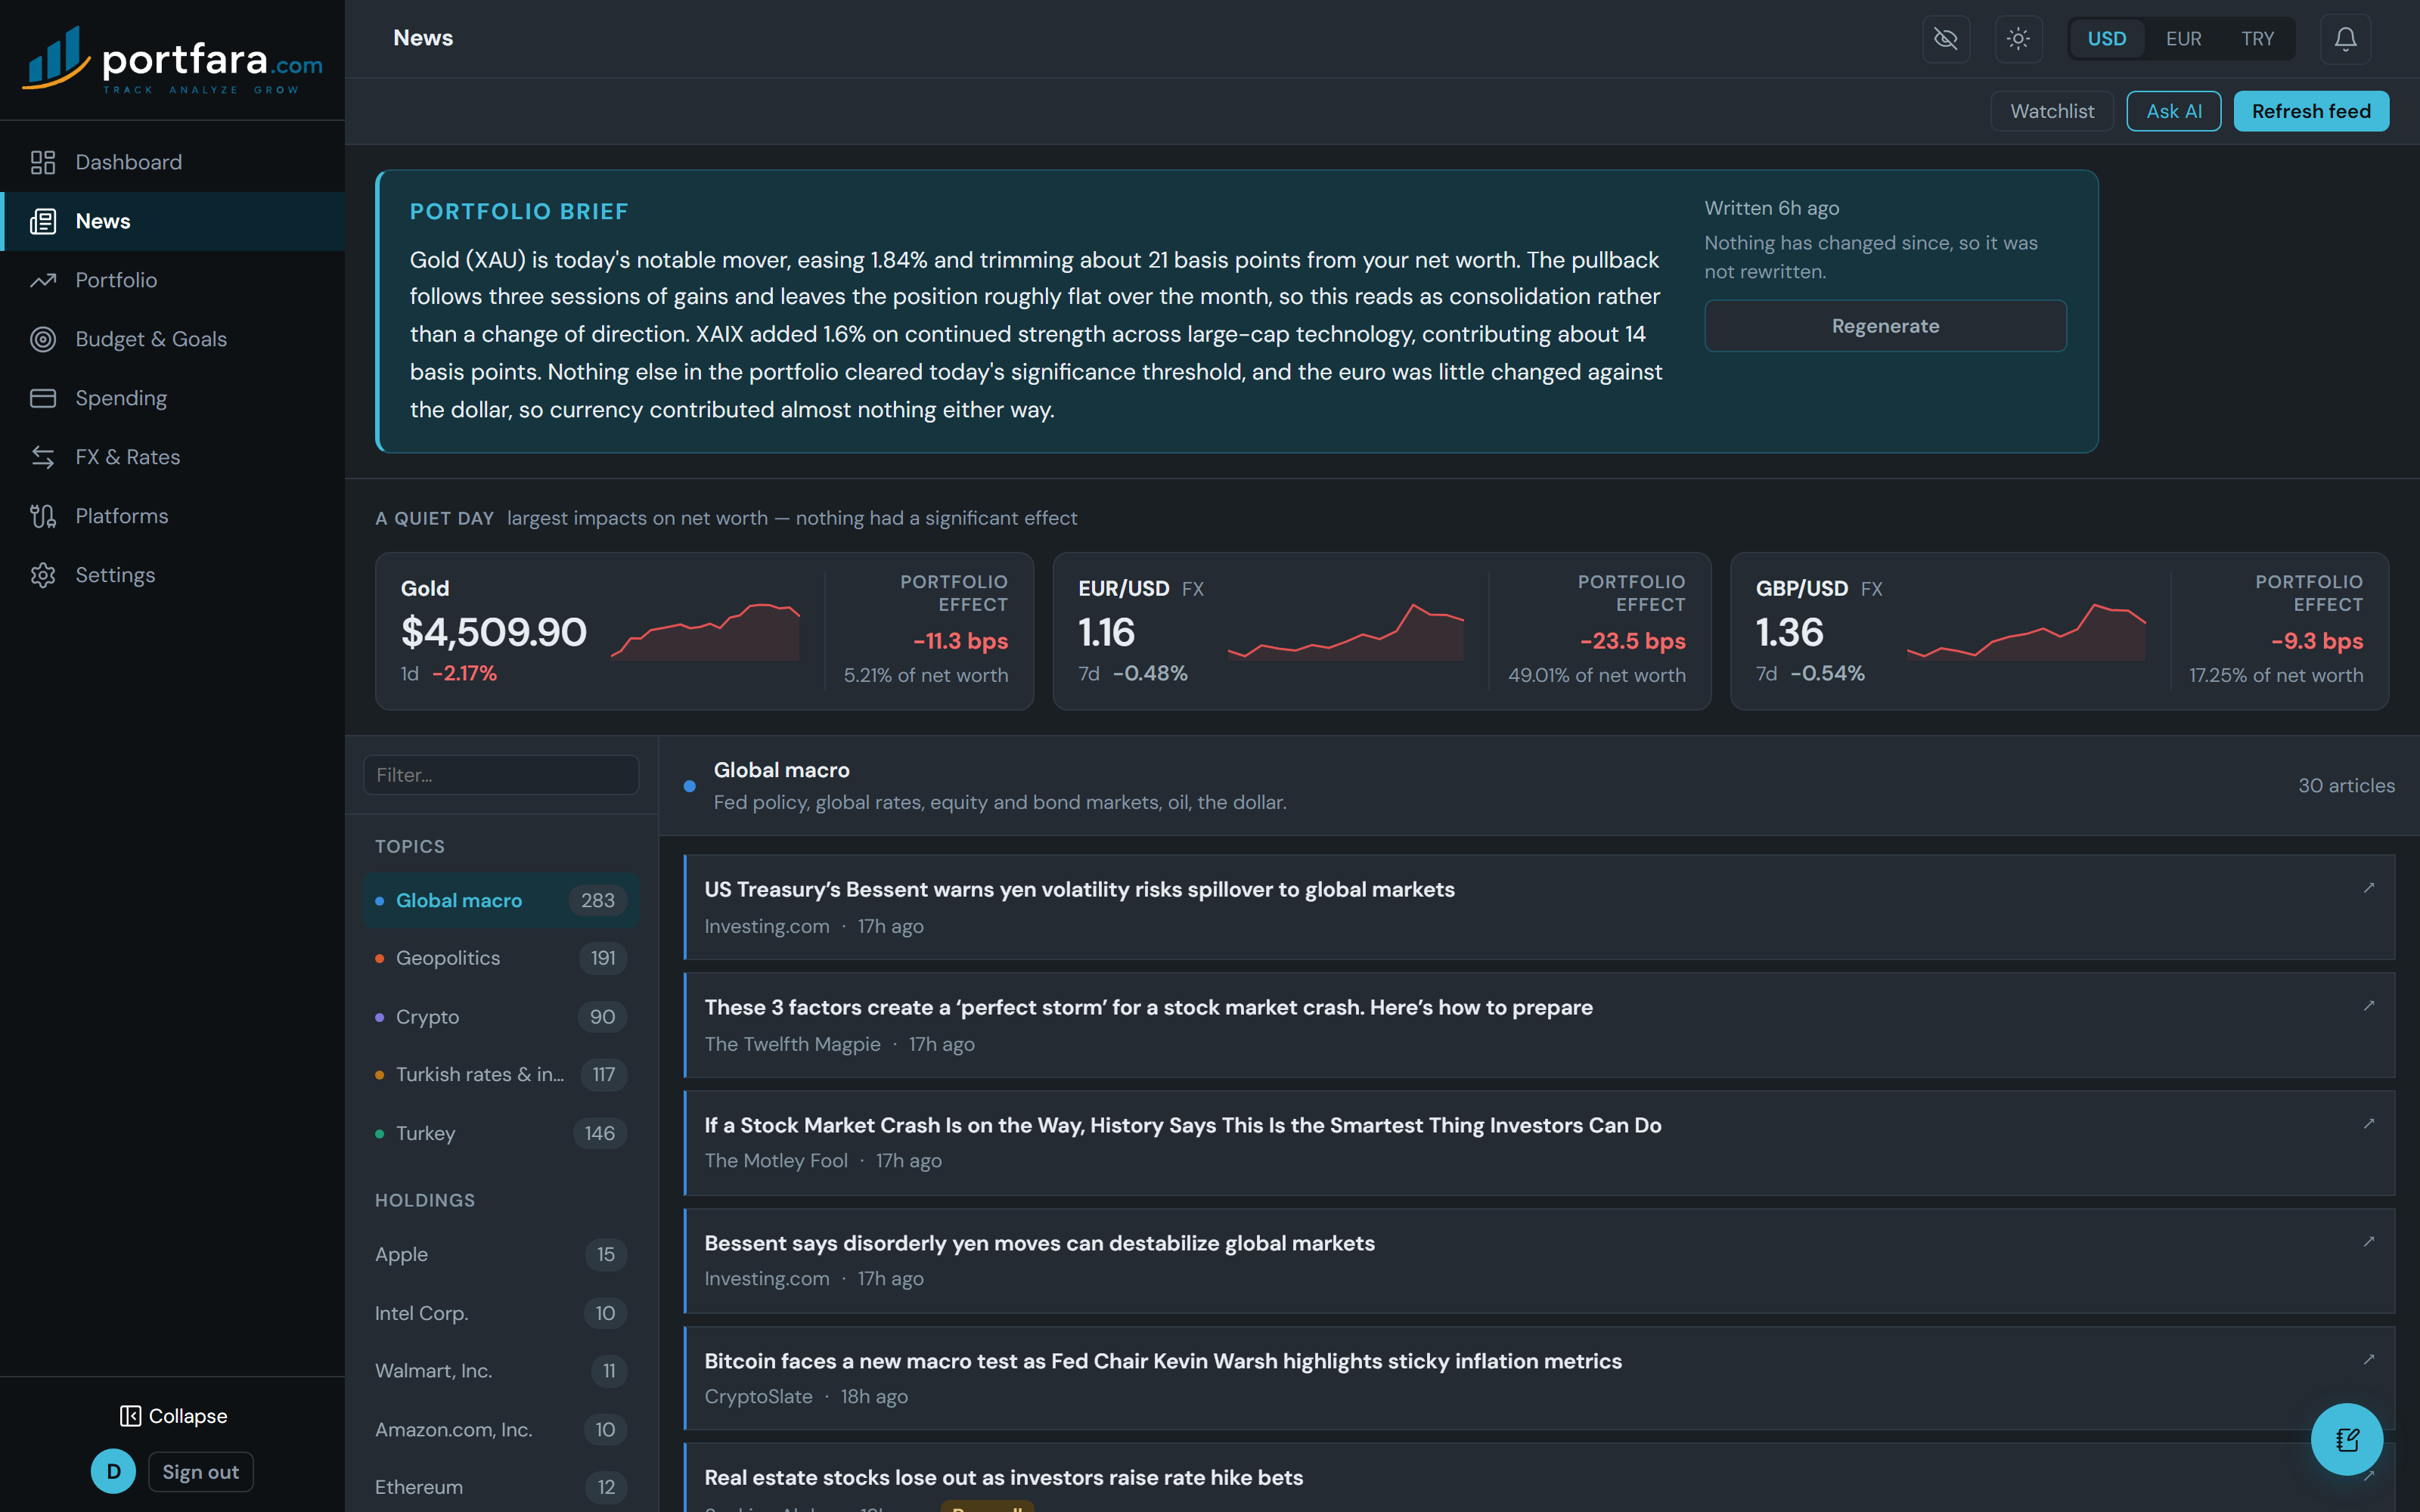The width and height of the screenshot is (2420, 1512).
Task: Select Walmart, Inc. holding
Action: [501, 1371]
